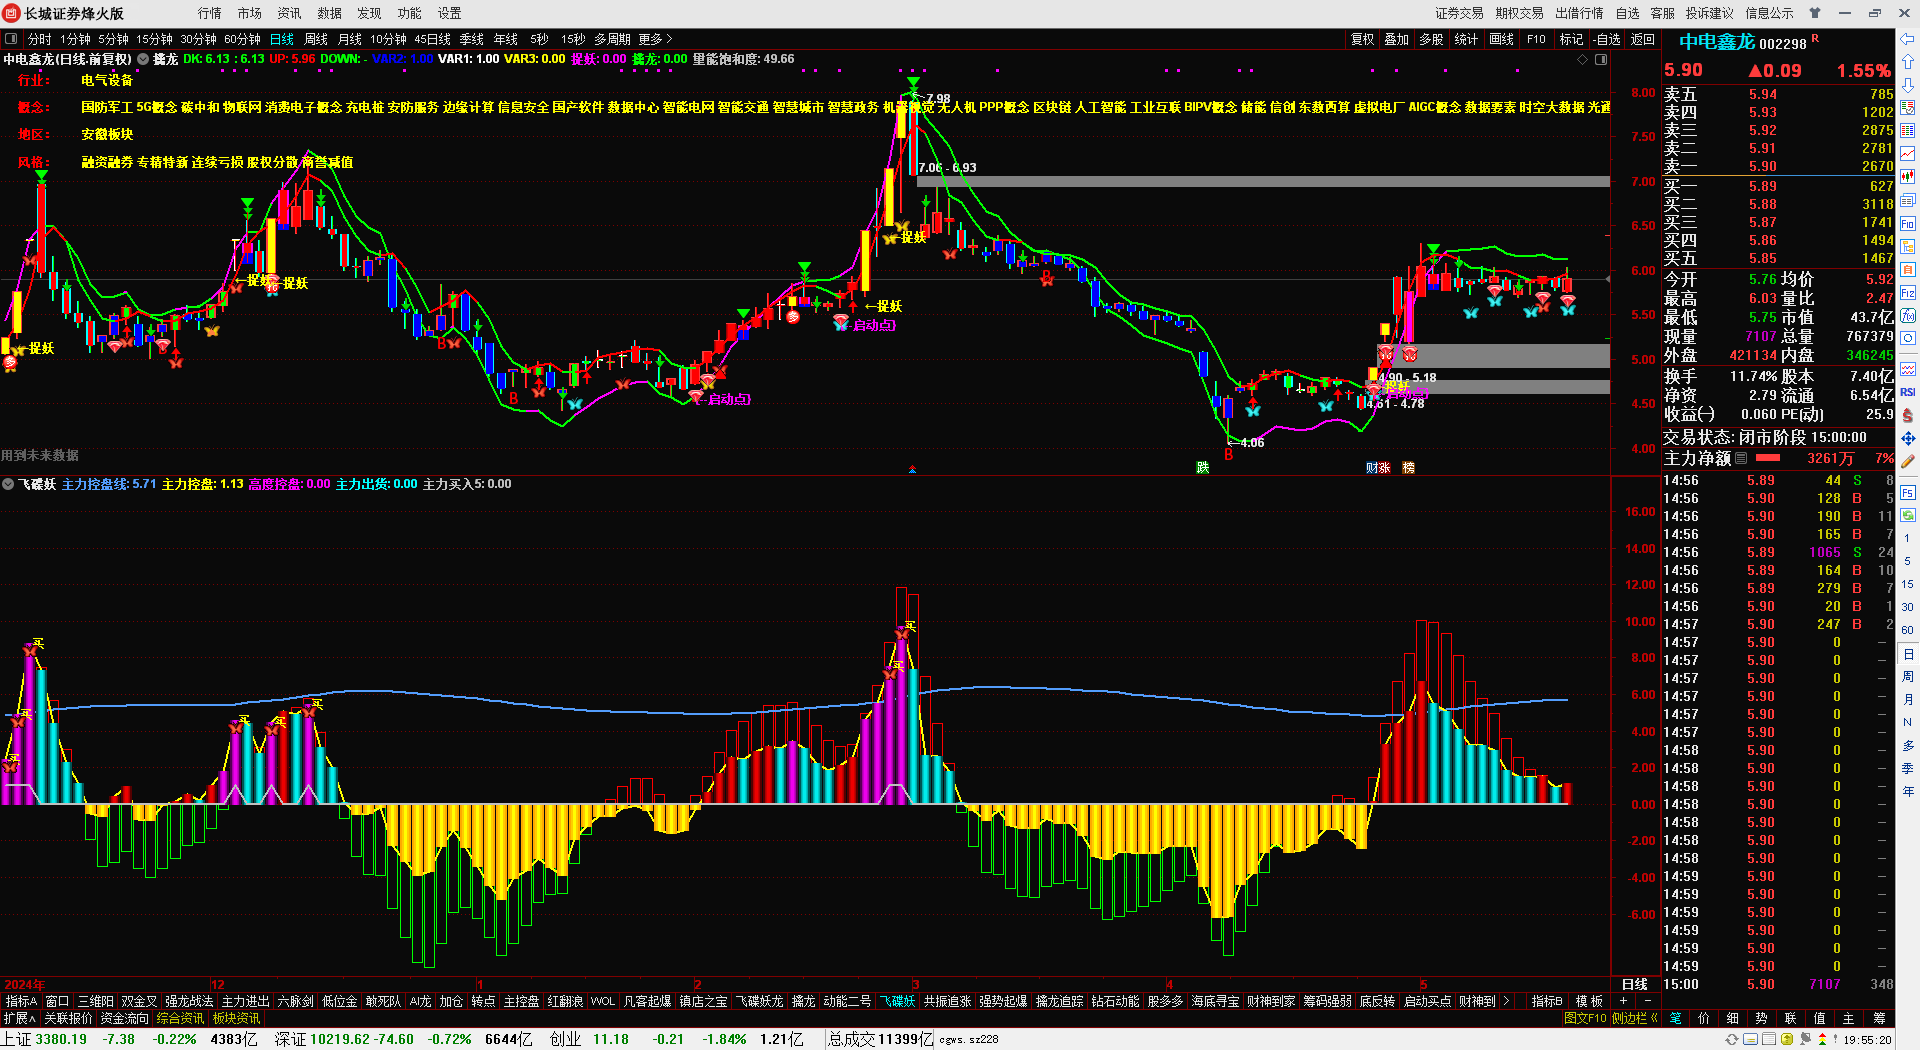Screen dimensions: 1920x1050
Task: Open the 指标A indicator group
Action: [21, 1001]
